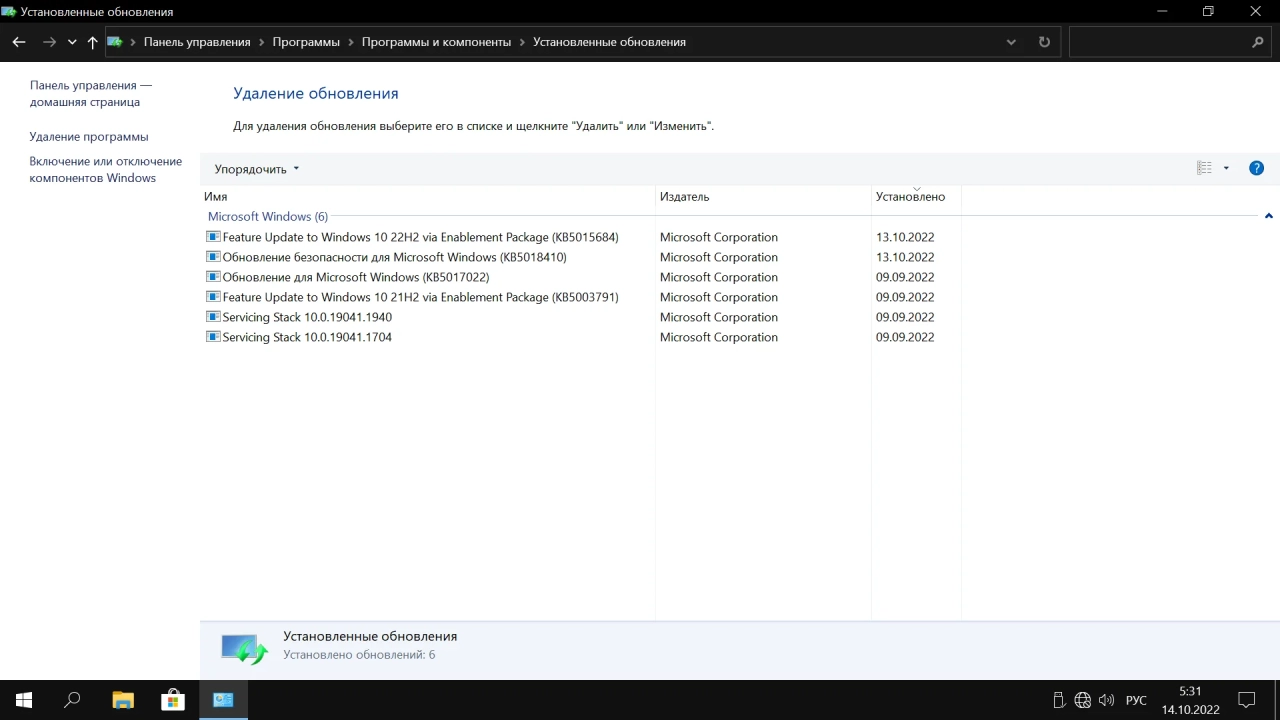Click Установленные обновления breadcrumb
Viewport: 1280px width, 720px height.
point(609,42)
